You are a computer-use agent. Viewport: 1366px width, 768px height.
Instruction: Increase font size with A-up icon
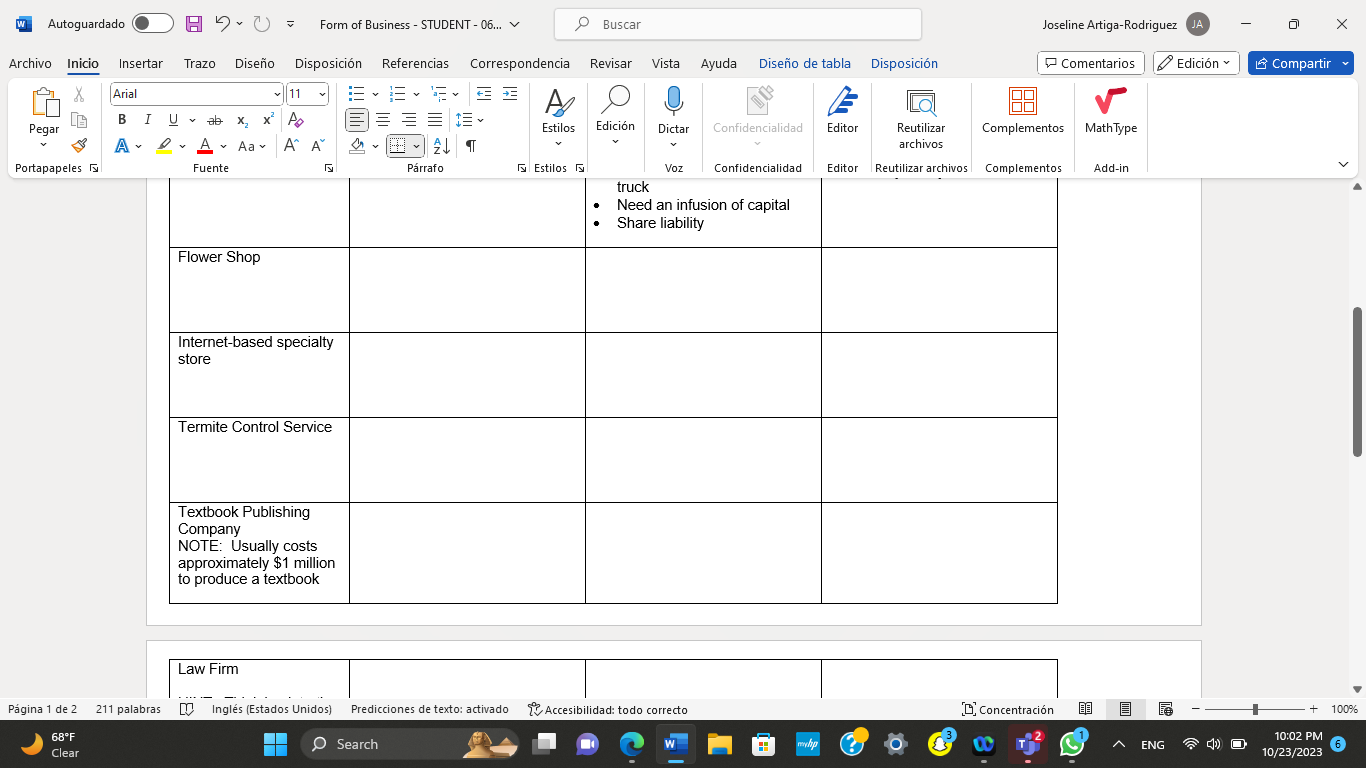(291, 145)
